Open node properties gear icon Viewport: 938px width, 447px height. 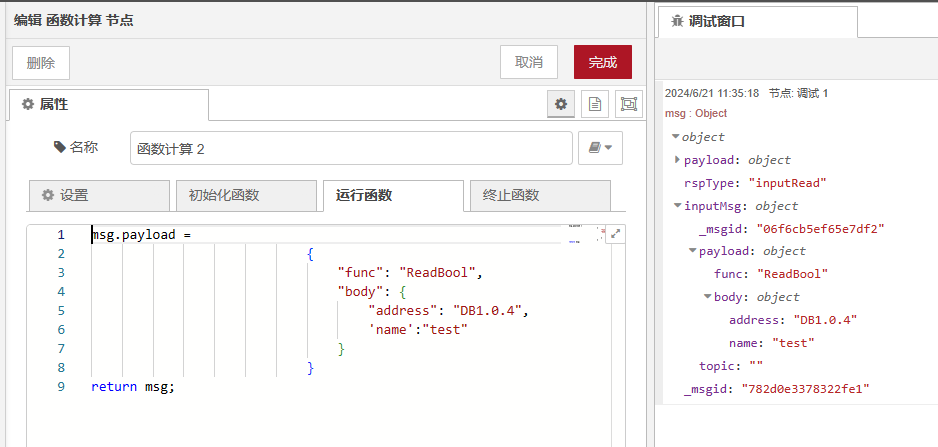(x=561, y=104)
